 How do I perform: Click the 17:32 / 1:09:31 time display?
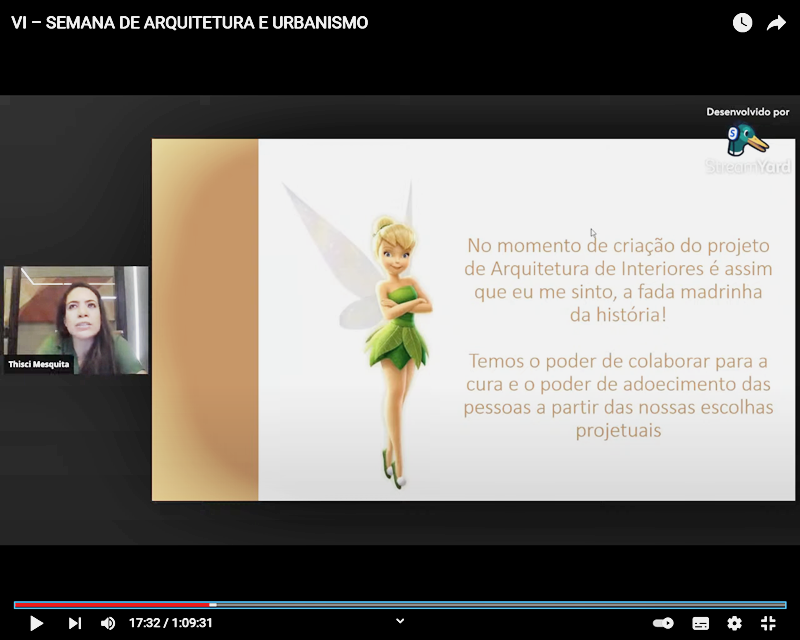tap(170, 623)
